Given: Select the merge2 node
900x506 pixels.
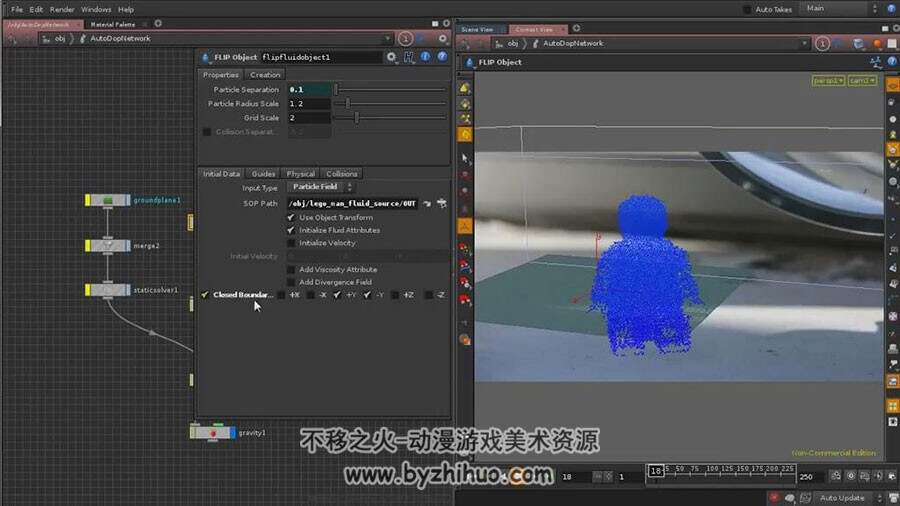Looking at the screenshot, I should pos(108,246).
